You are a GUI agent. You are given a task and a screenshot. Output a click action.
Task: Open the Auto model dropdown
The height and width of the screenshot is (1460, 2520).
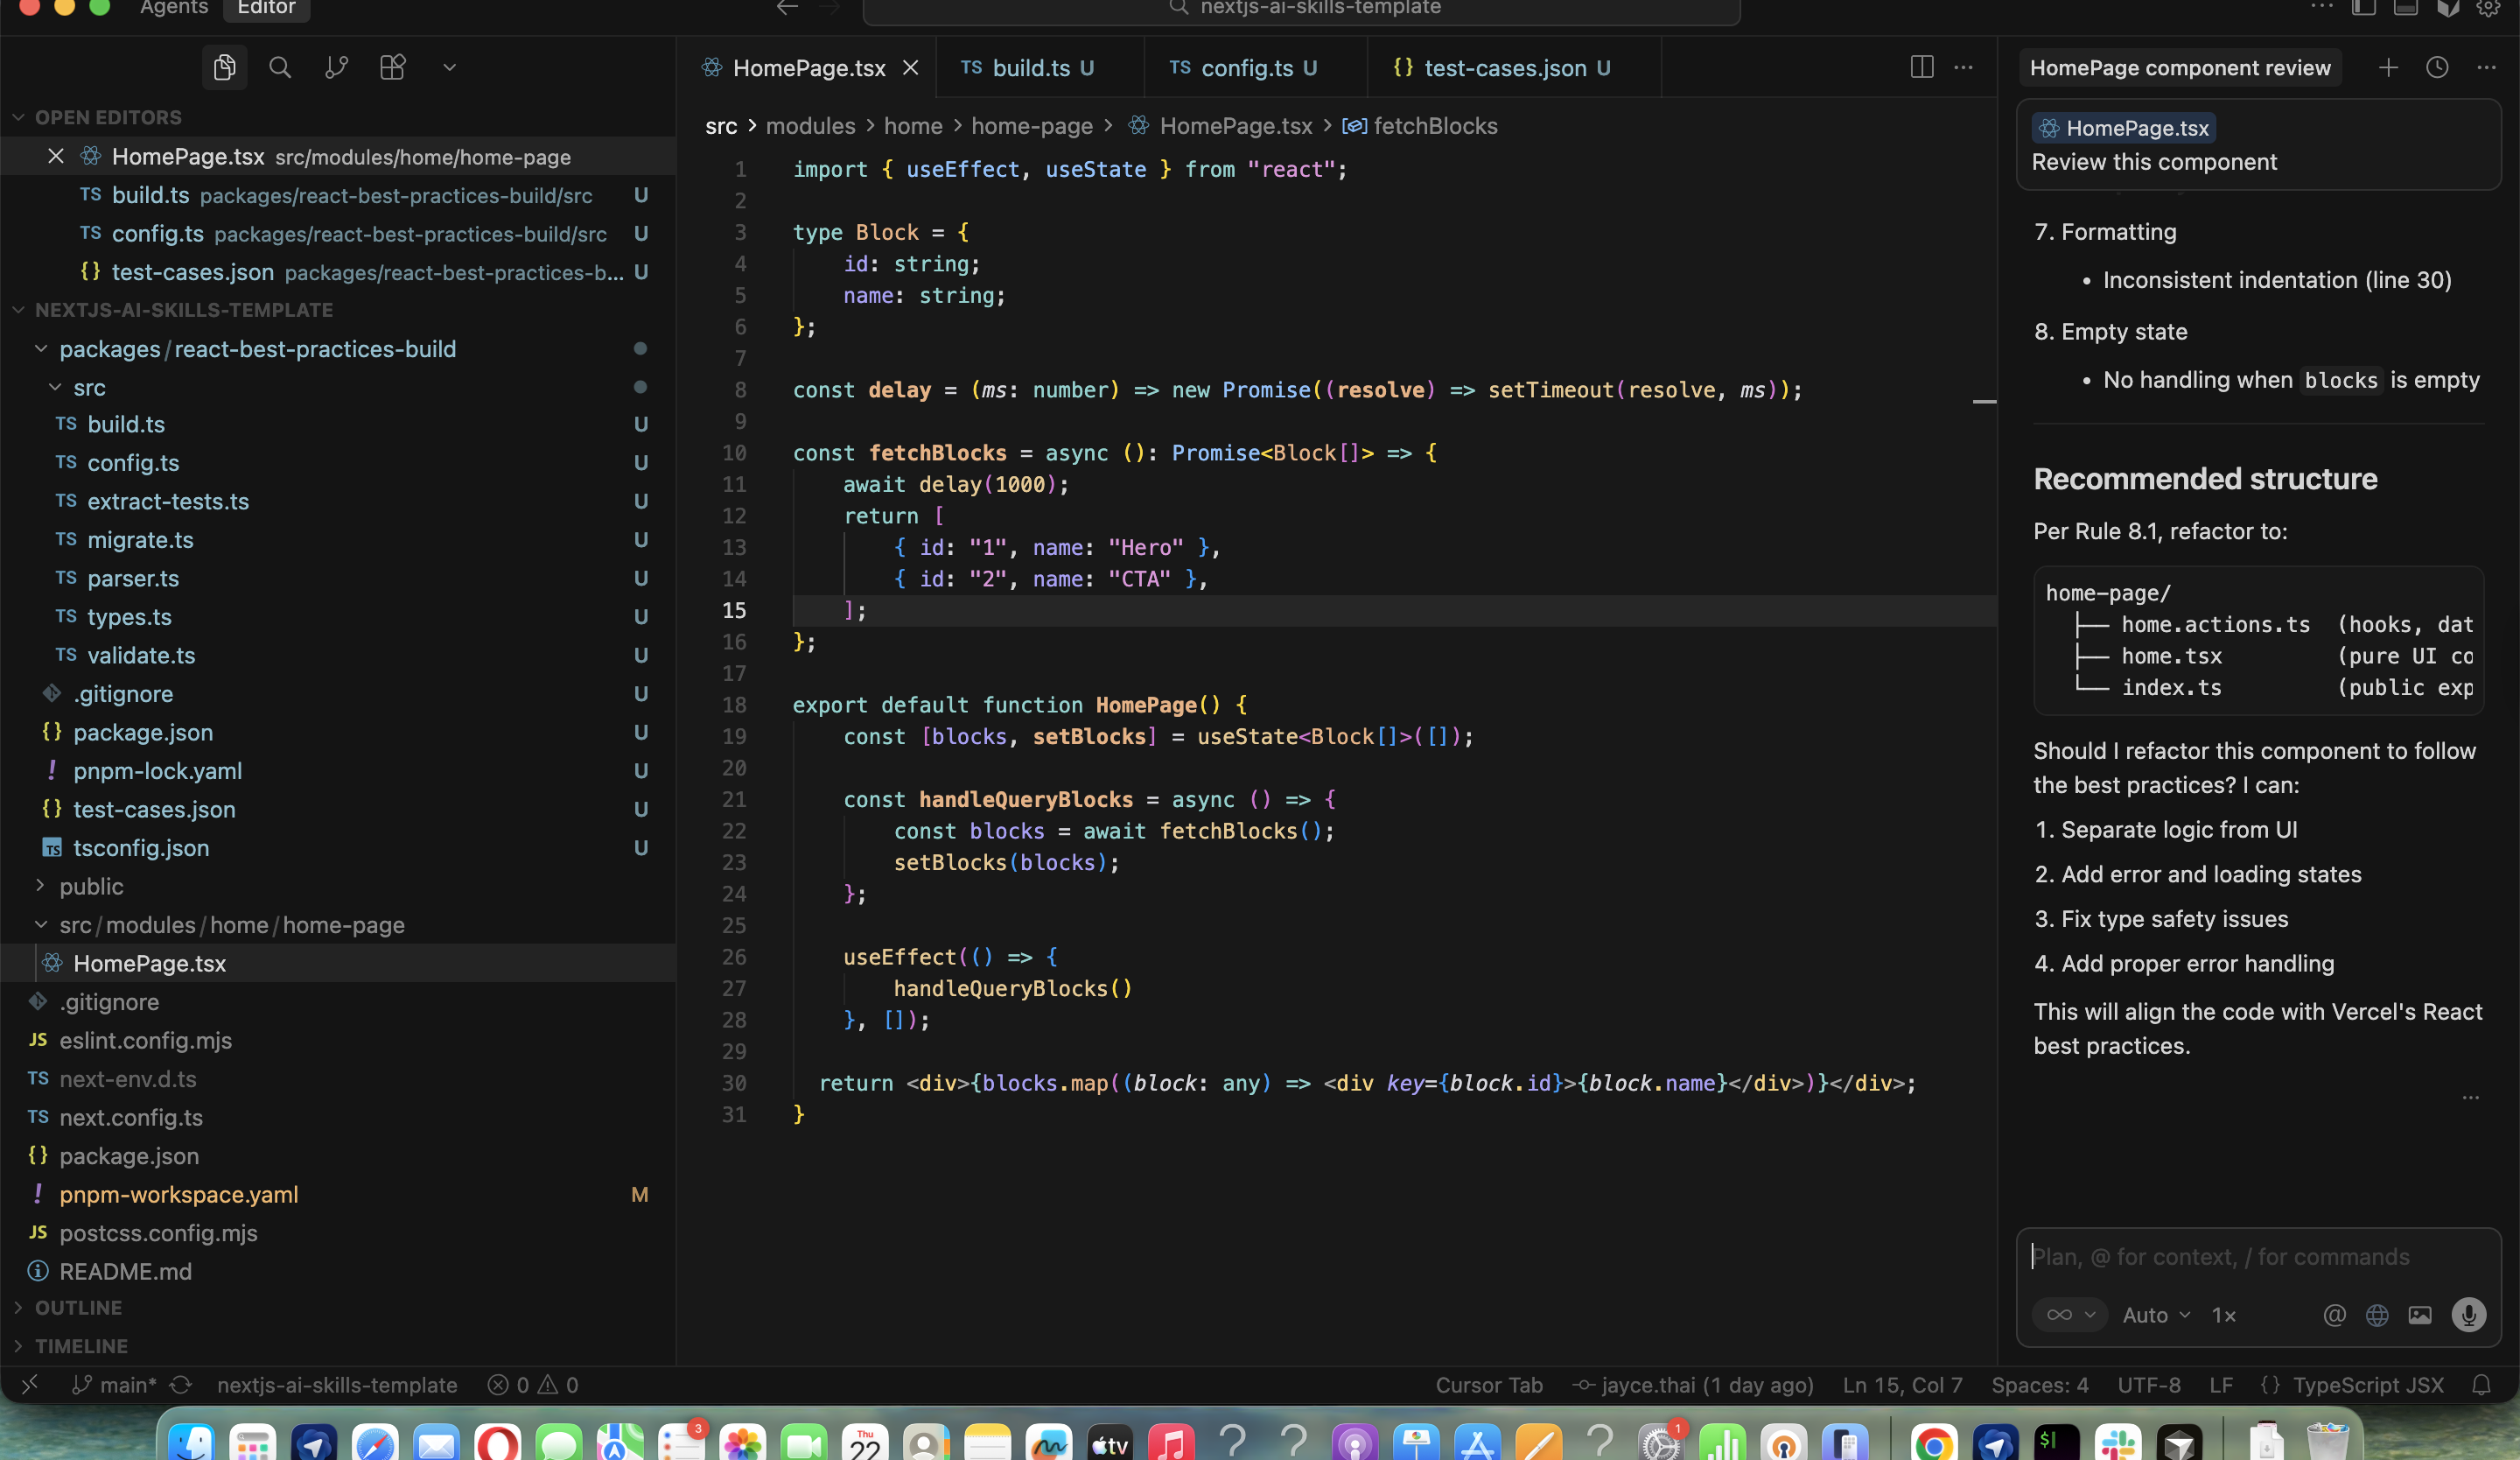[x=2156, y=1315]
